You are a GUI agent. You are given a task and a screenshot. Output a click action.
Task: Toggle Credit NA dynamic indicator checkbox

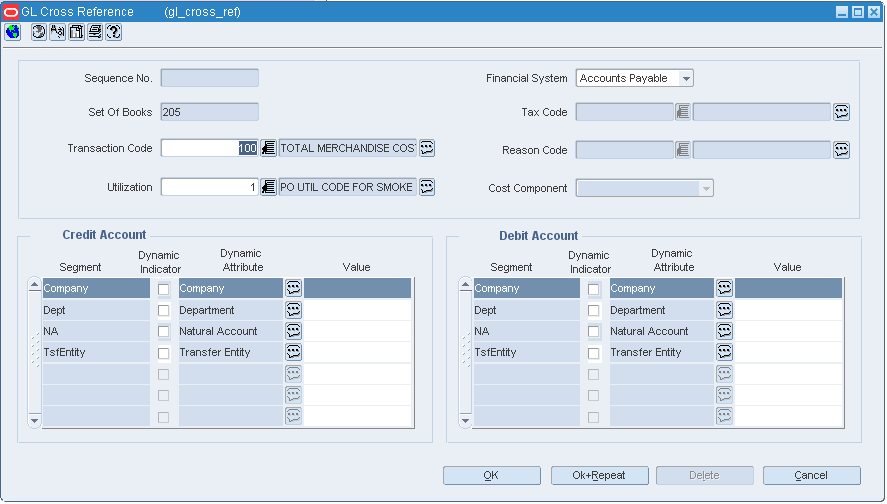(x=163, y=331)
